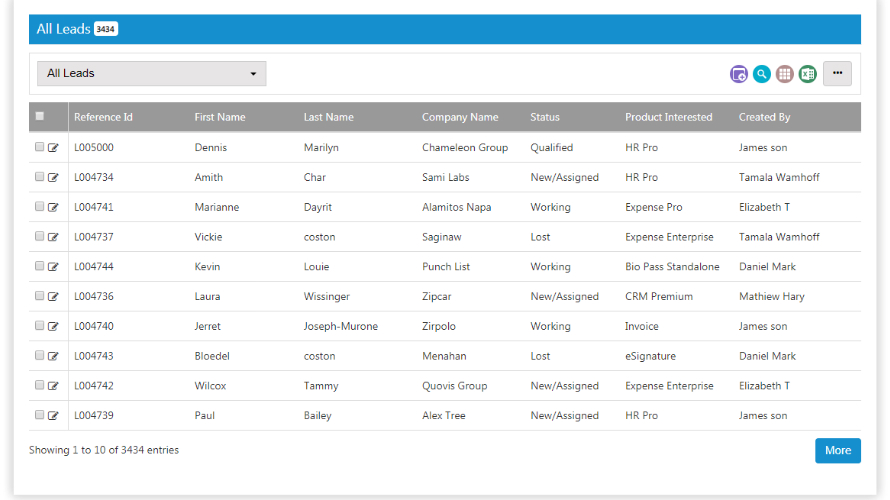Image resolution: width=890 pixels, height=500 pixels.
Task: Check the box for lead L004734
Action: [x=39, y=177]
